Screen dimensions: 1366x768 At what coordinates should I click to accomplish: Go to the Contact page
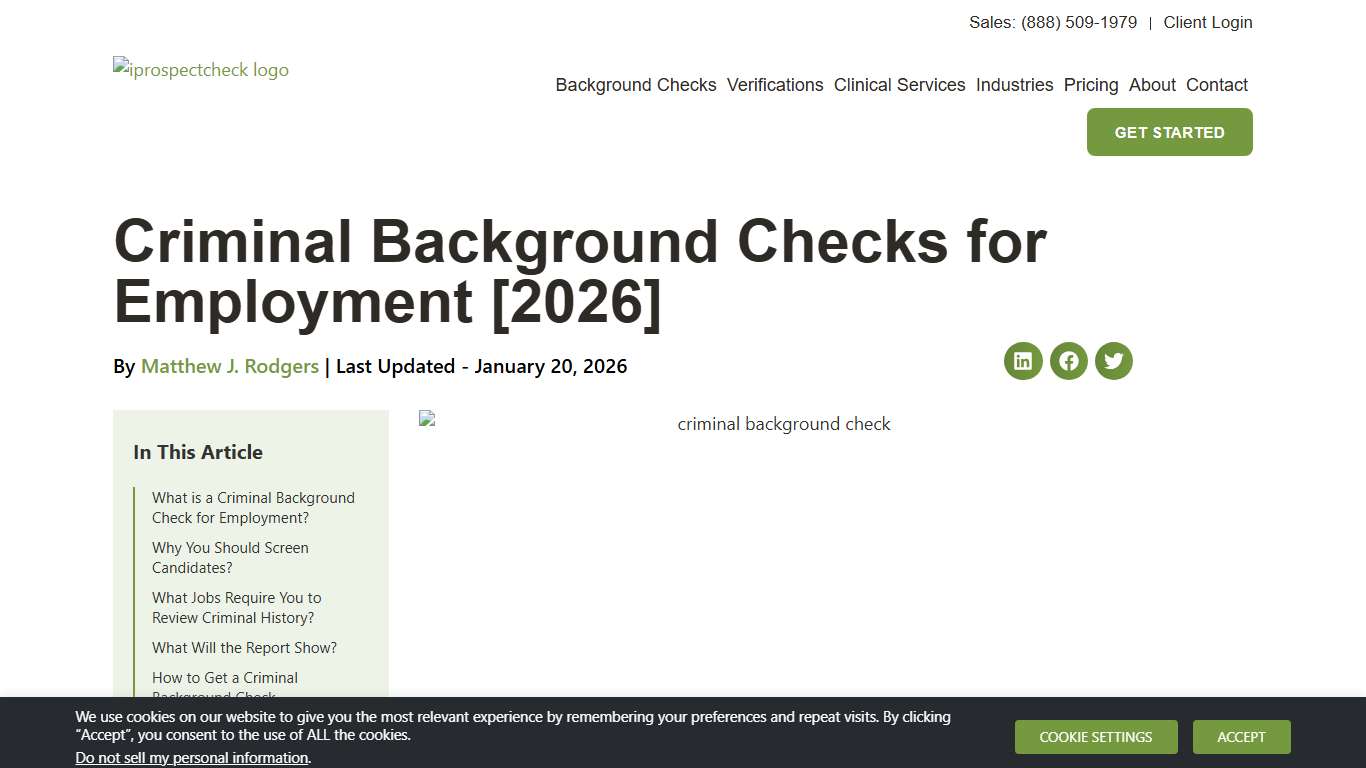[1217, 85]
